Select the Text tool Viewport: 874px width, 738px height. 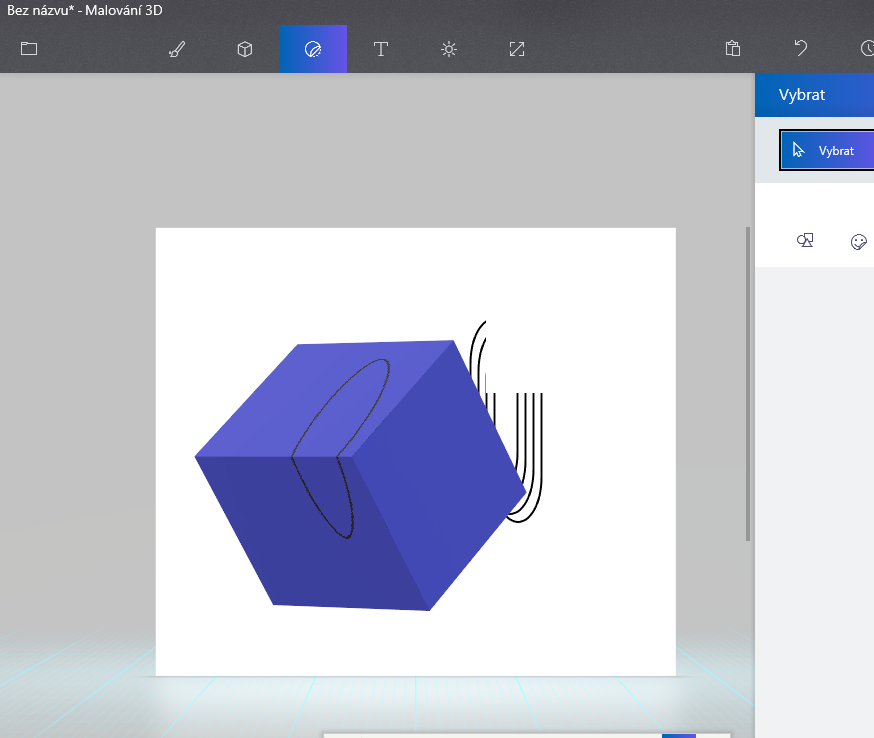tap(381, 49)
